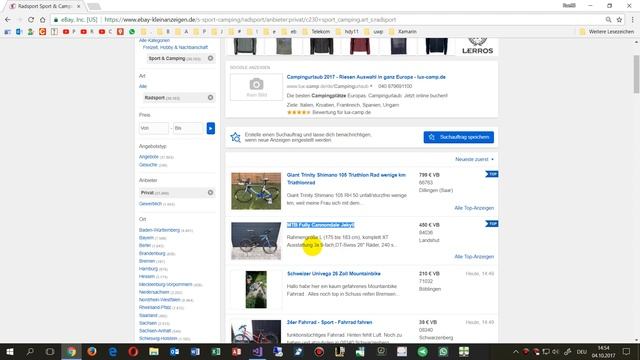Image resolution: width=640 pixels, height=360 pixels.
Task: Filter location to Nordrhein-Westfalen
Action: (159, 300)
